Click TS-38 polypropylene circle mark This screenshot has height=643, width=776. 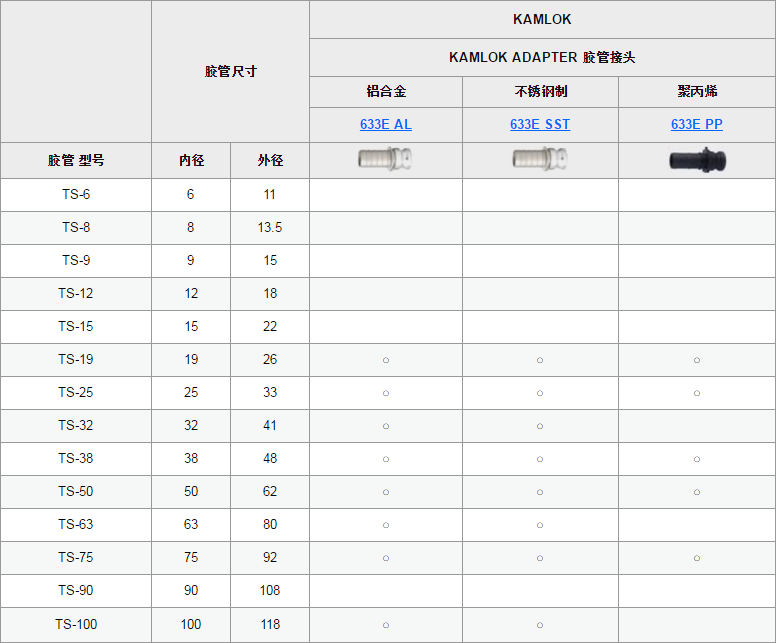[697, 459]
